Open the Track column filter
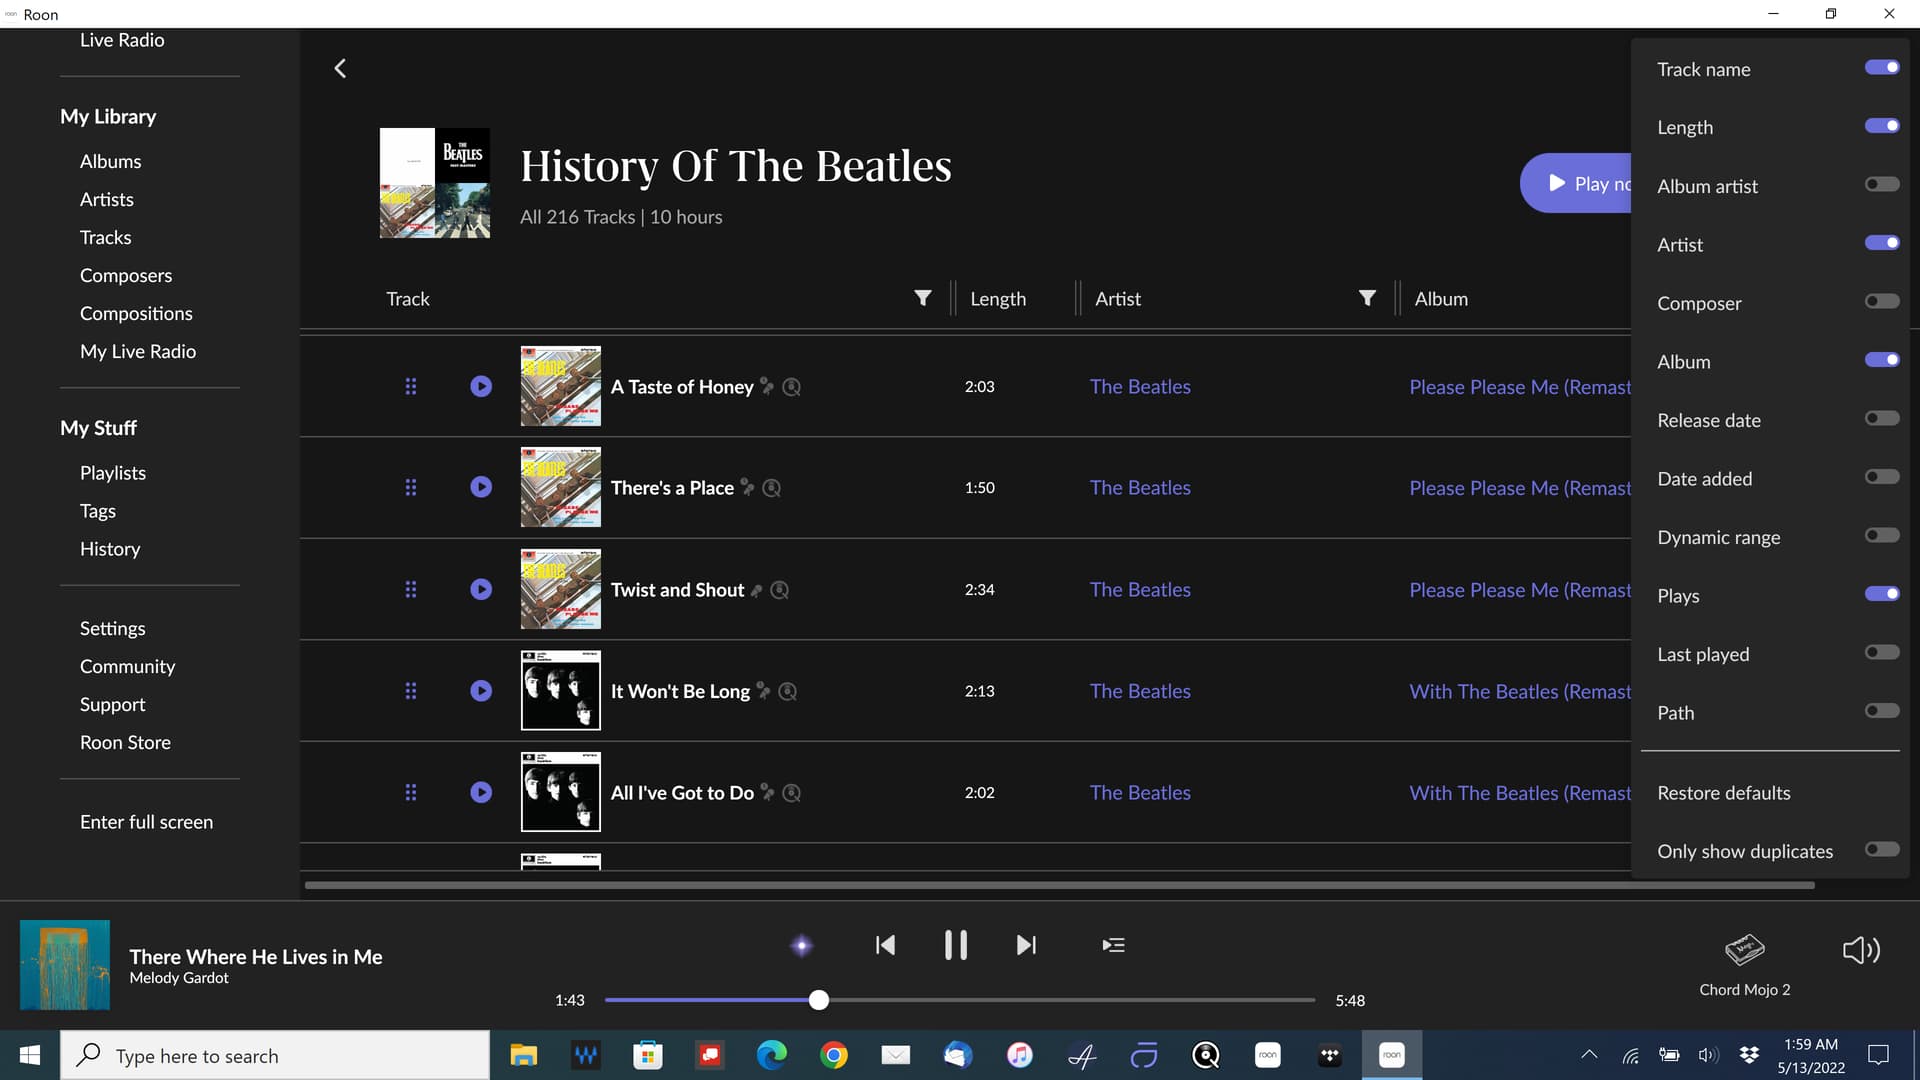This screenshot has width=1920, height=1080. (922, 298)
